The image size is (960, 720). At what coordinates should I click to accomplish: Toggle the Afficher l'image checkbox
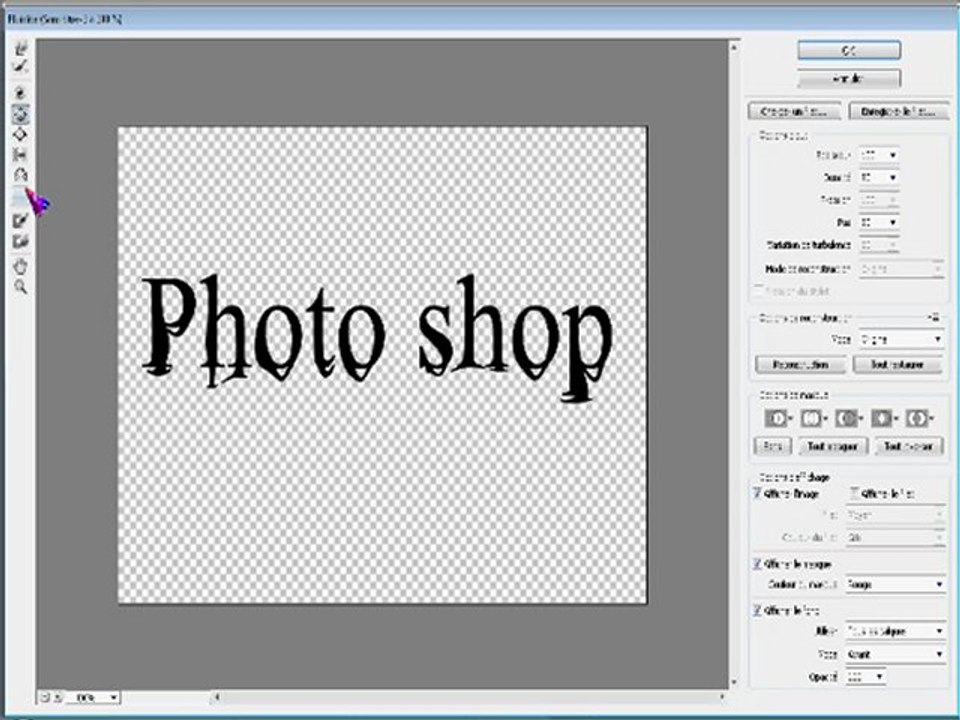[757, 493]
